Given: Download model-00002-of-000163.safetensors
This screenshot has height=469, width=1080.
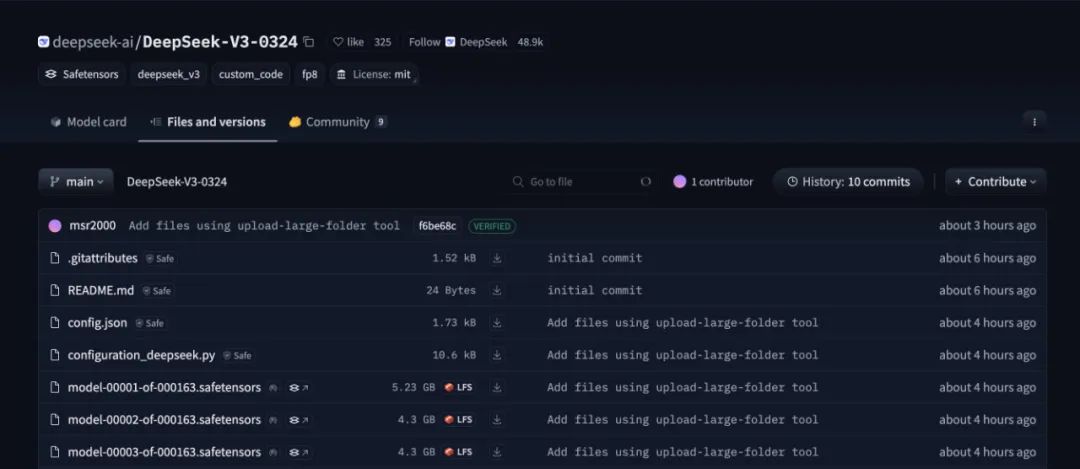Looking at the screenshot, I should (x=497, y=420).
